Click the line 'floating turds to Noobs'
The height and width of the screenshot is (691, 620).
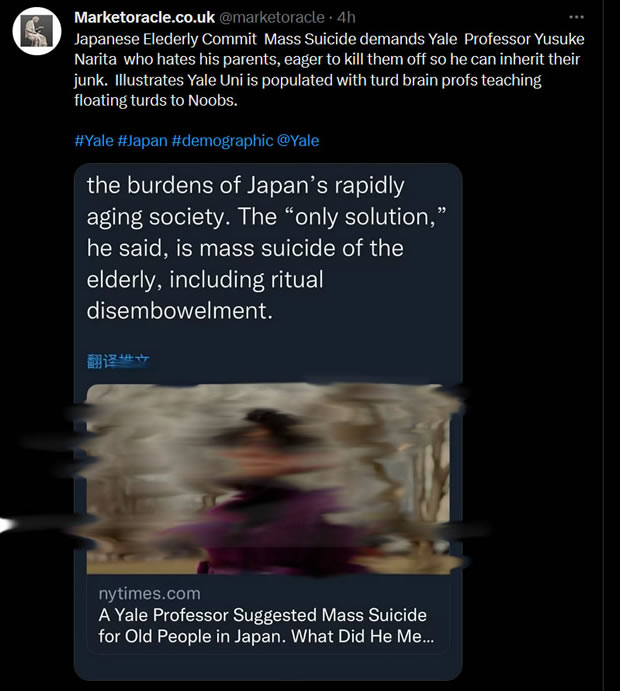(x=156, y=100)
